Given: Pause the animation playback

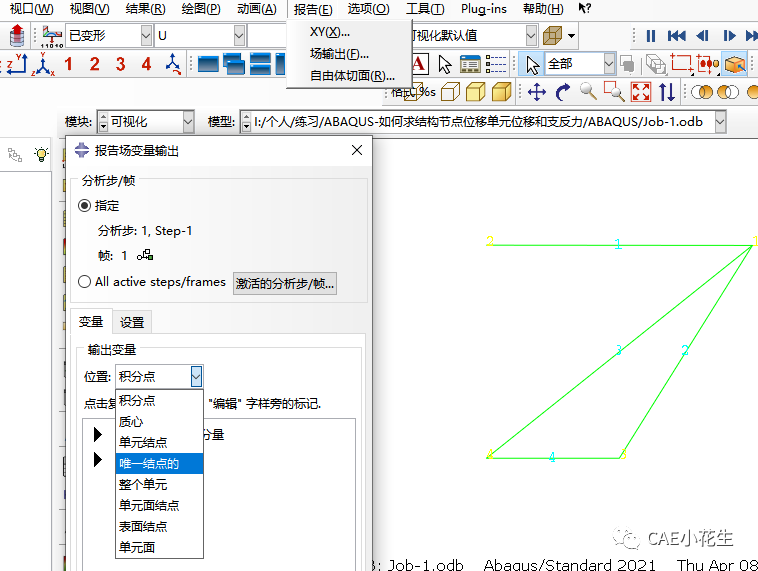Looking at the screenshot, I should pyautogui.click(x=651, y=36).
